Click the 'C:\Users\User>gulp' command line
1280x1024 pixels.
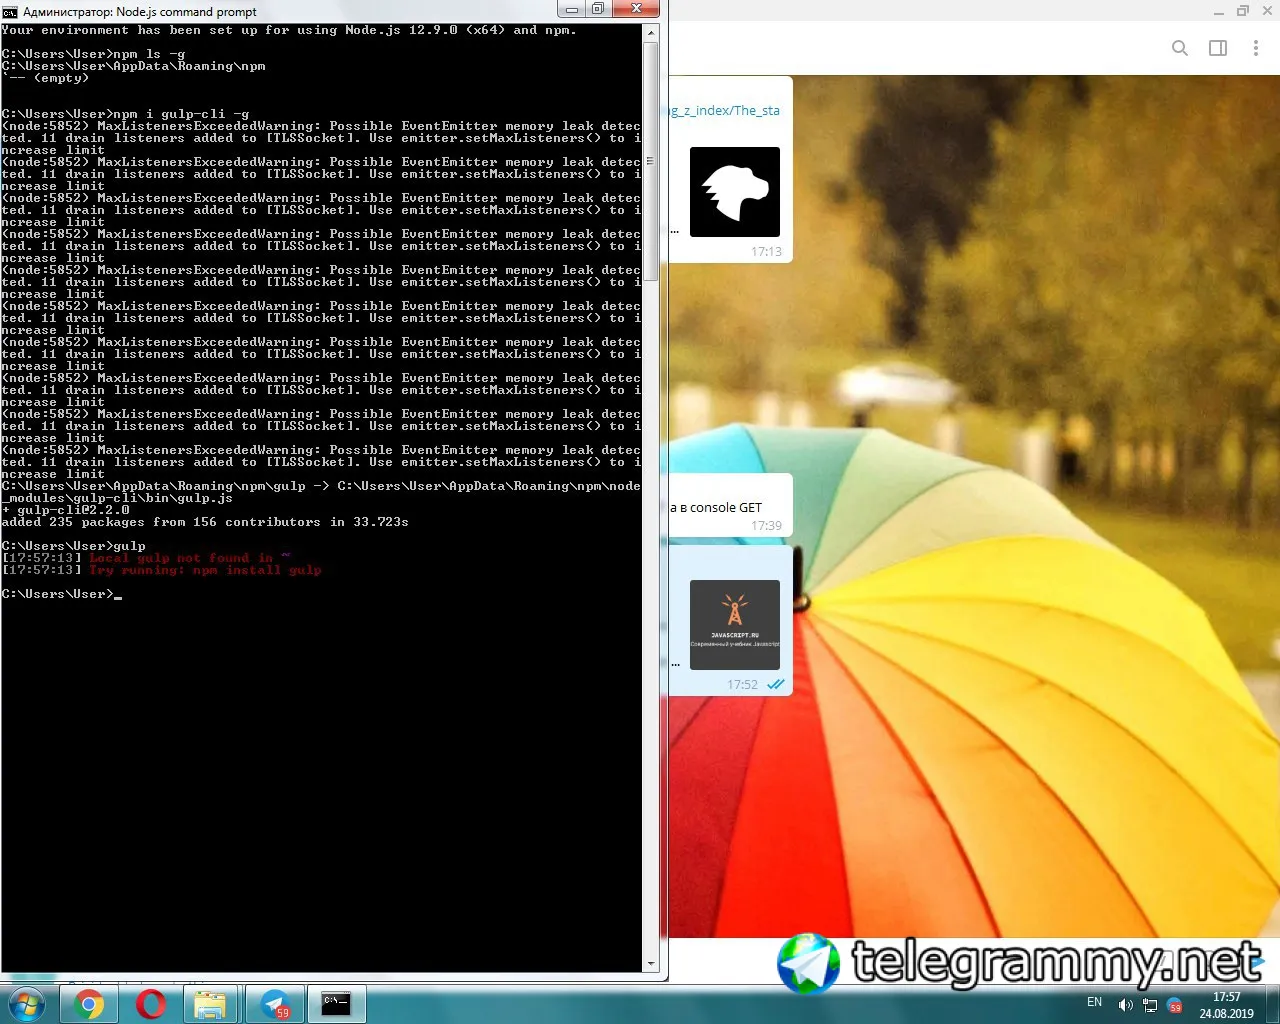[x=74, y=546]
